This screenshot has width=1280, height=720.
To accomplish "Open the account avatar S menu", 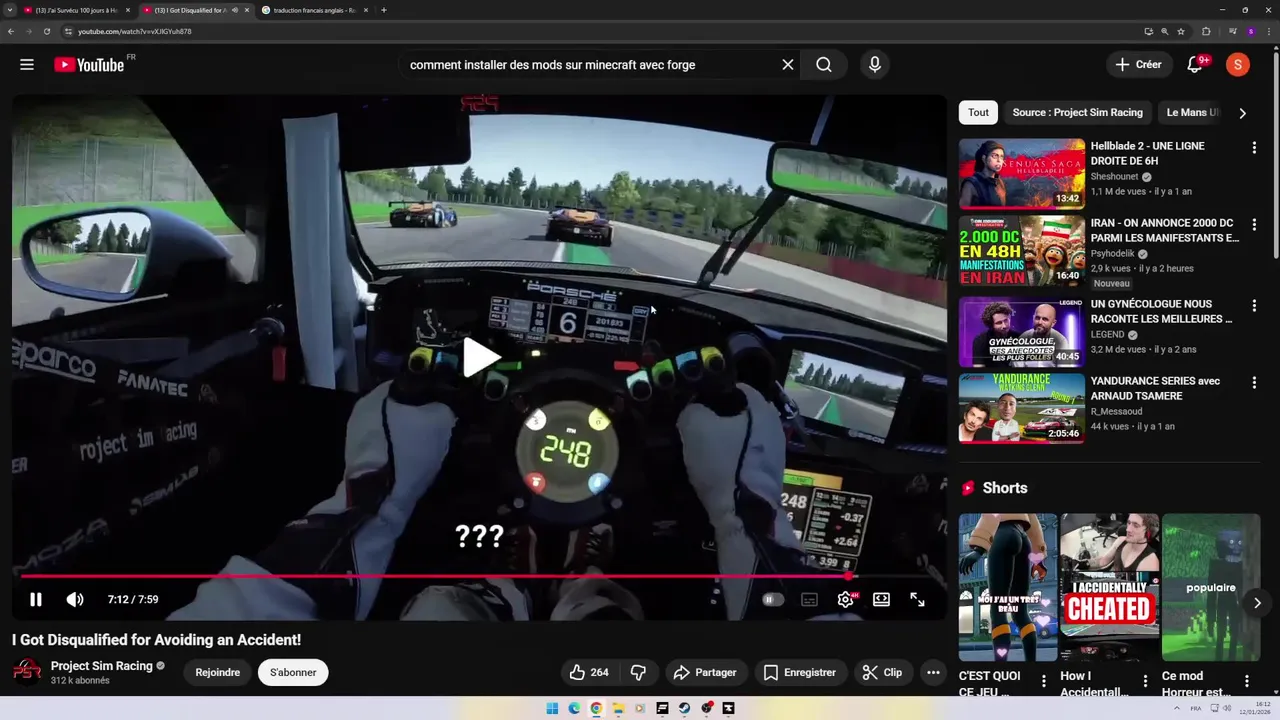I will (1238, 65).
